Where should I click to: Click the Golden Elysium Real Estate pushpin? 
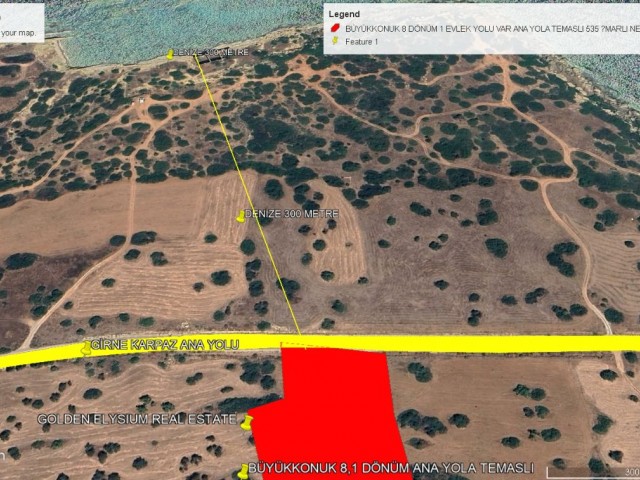coord(246,422)
